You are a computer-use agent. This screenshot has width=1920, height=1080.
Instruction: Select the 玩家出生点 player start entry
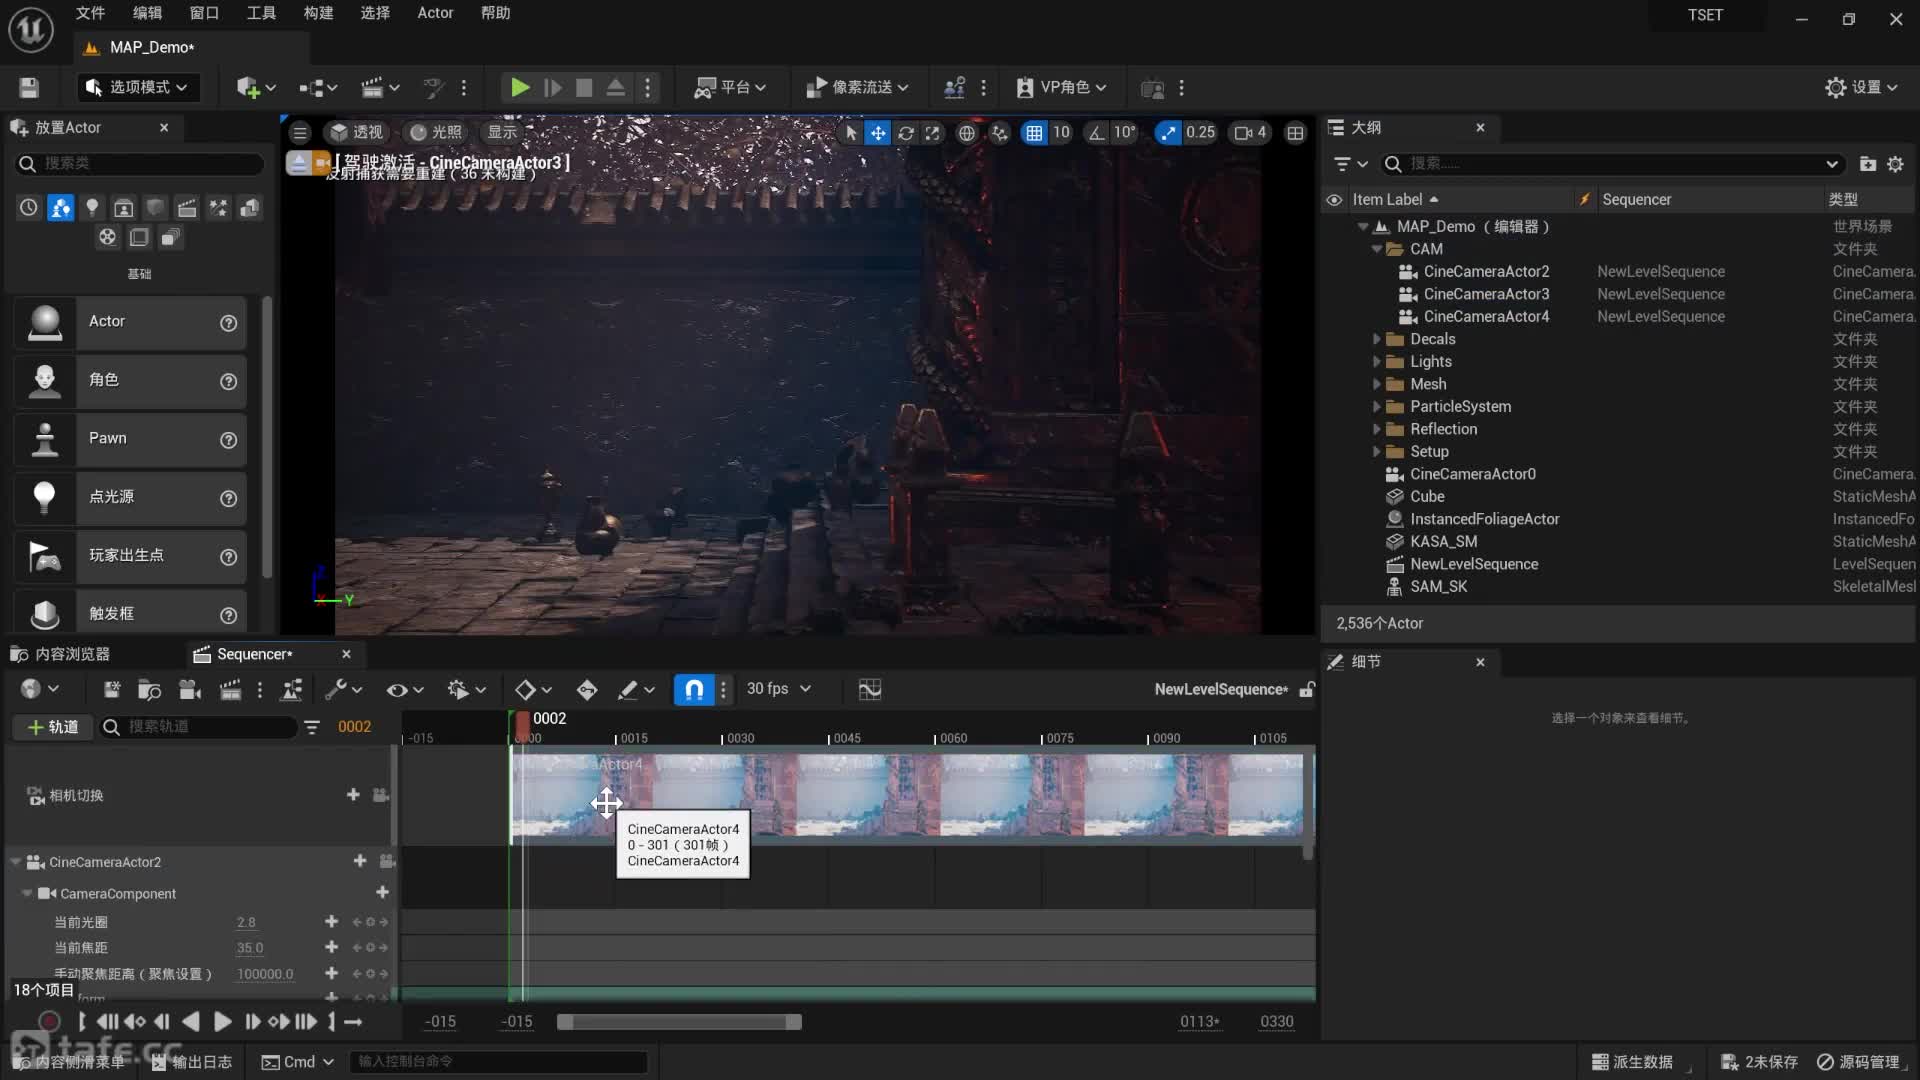(x=130, y=556)
